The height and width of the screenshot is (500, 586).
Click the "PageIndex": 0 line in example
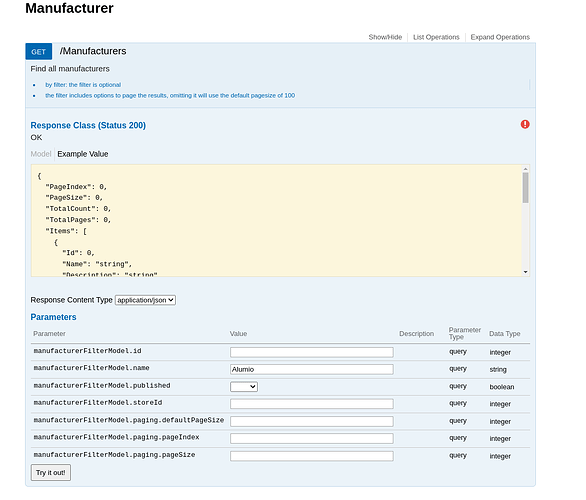click(x=76, y=186)
